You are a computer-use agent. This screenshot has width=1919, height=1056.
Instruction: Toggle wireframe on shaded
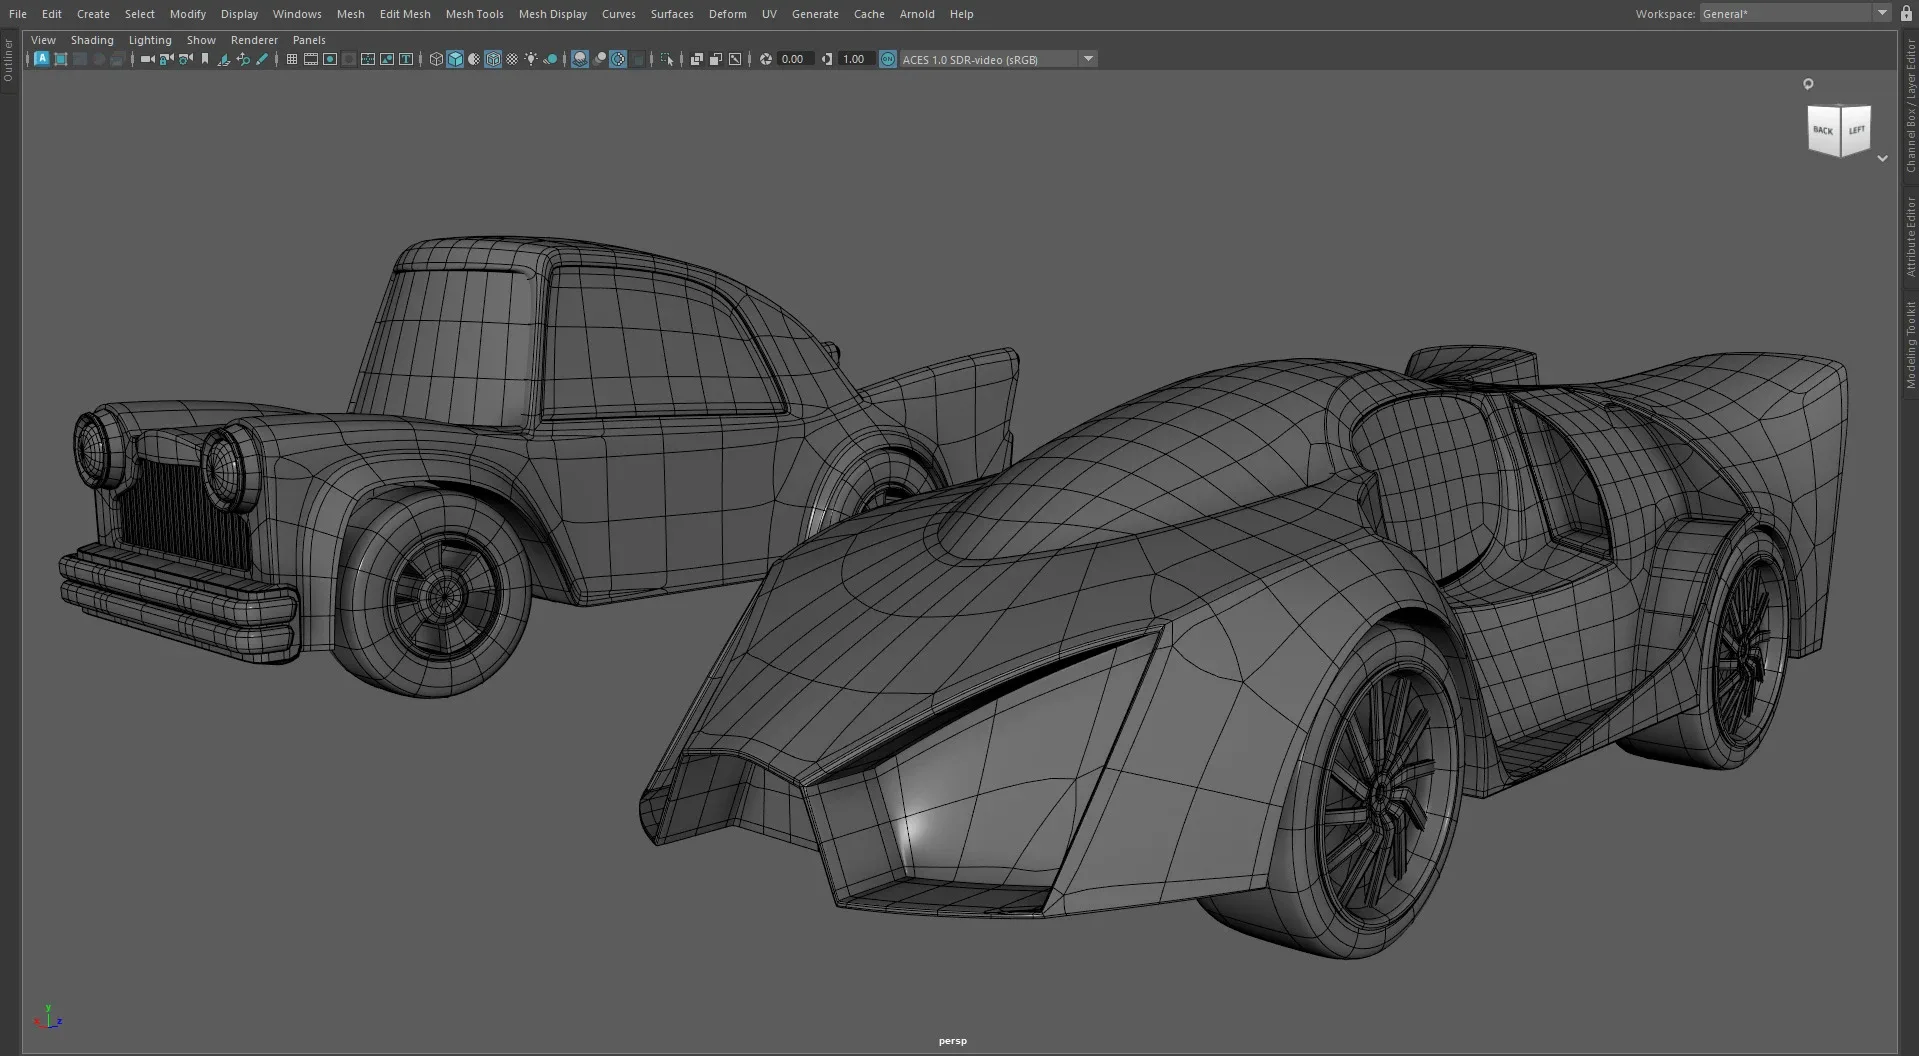(x=493, y=59)
